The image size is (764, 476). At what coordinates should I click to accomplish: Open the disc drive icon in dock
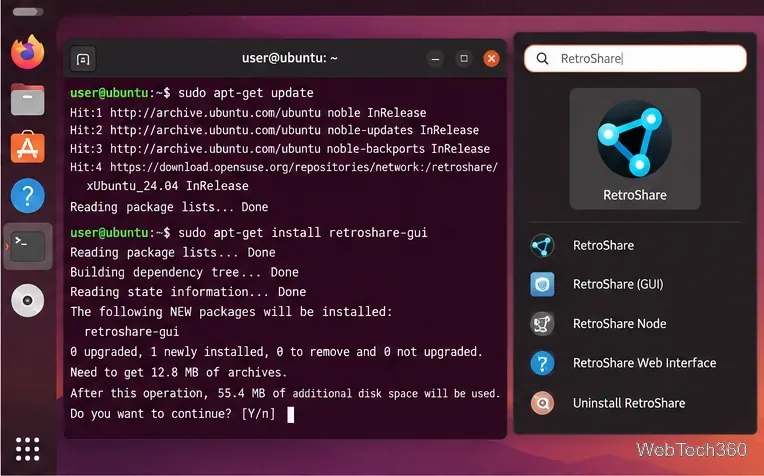pyautogui.click(x=28, y=301)
